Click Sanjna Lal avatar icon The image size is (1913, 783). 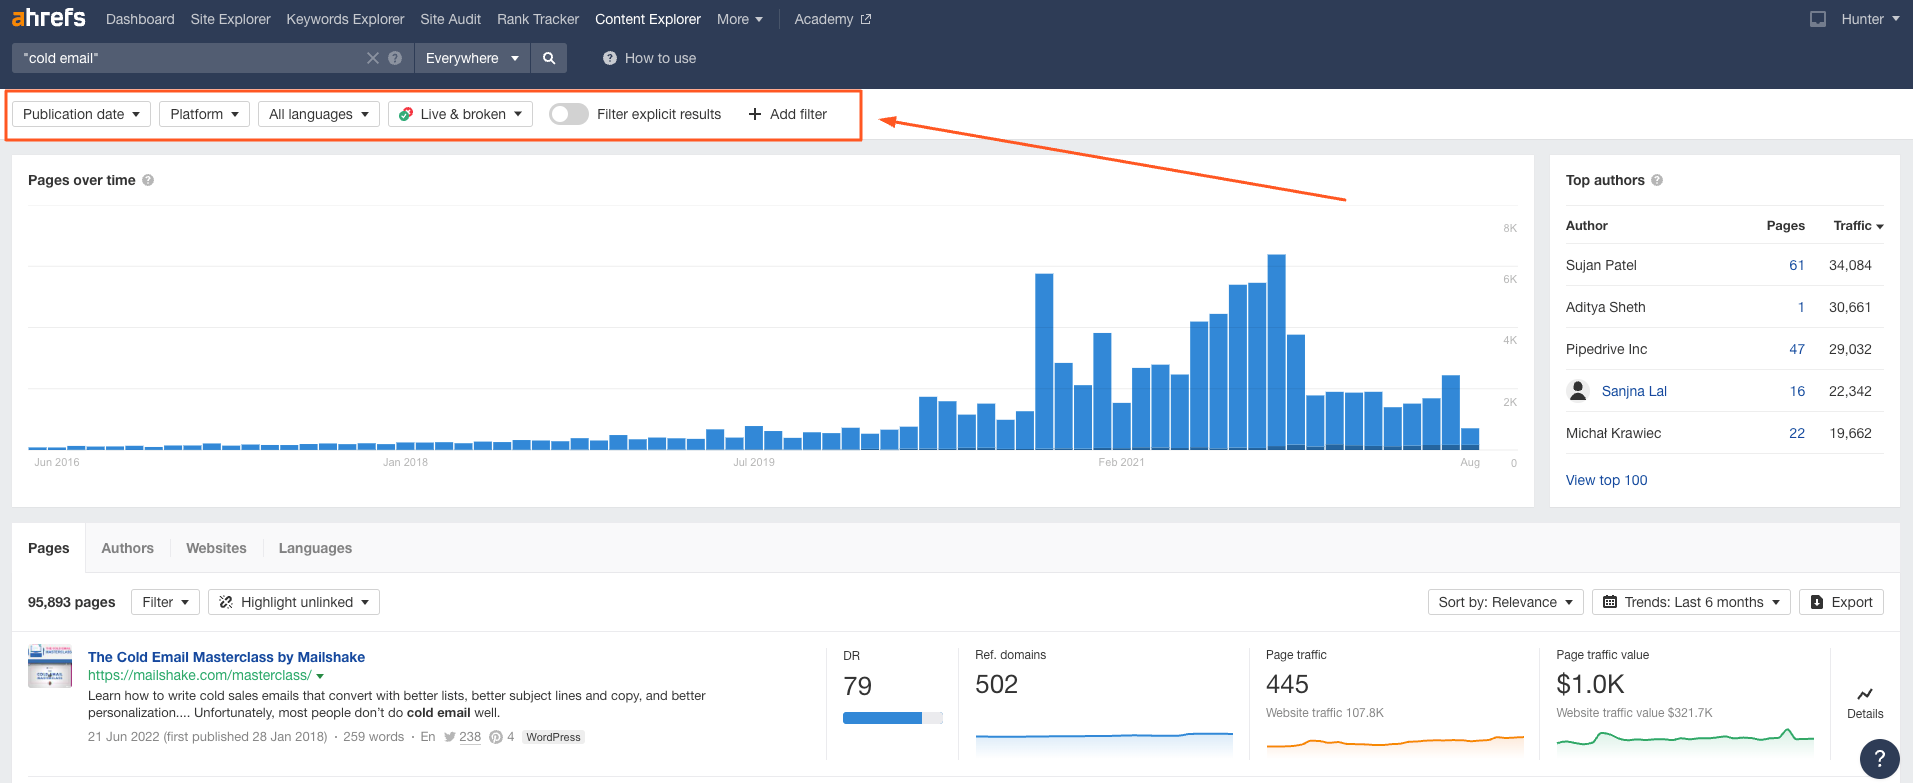point(1578,391)
